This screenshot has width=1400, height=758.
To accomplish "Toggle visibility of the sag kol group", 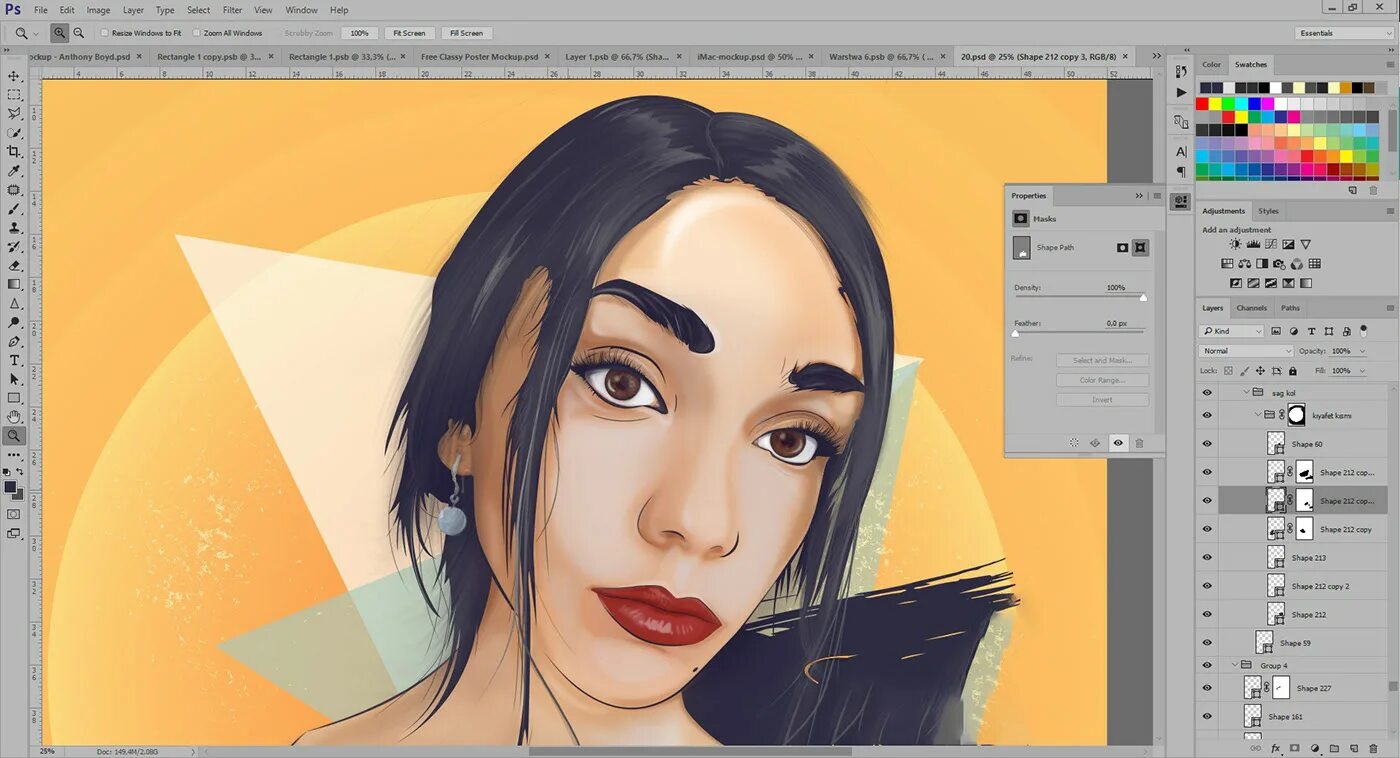I will tap(1207, 393).
